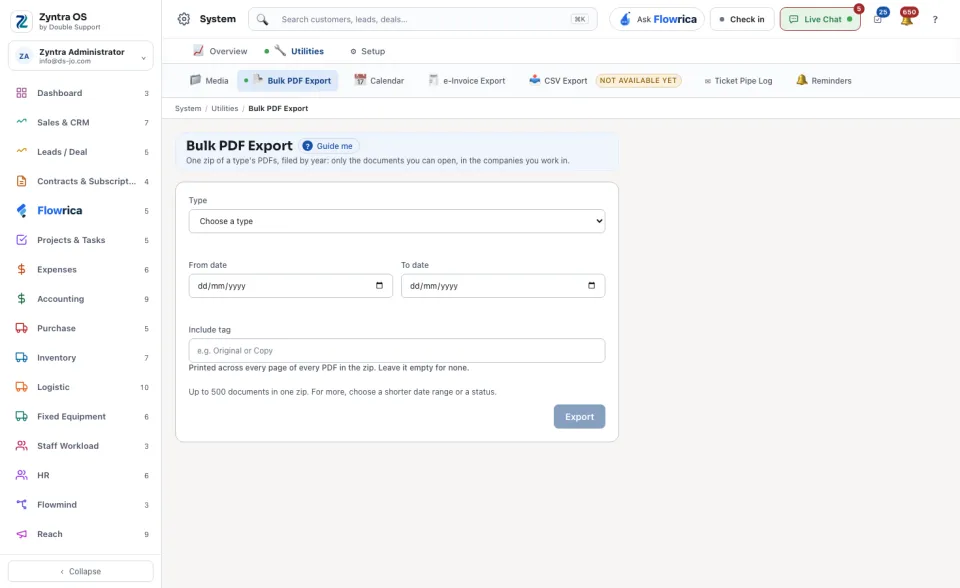Go to Utilities in the breadcrumb
The width and height of the screenshot is (960, 588).
click(x=225, y=108)
